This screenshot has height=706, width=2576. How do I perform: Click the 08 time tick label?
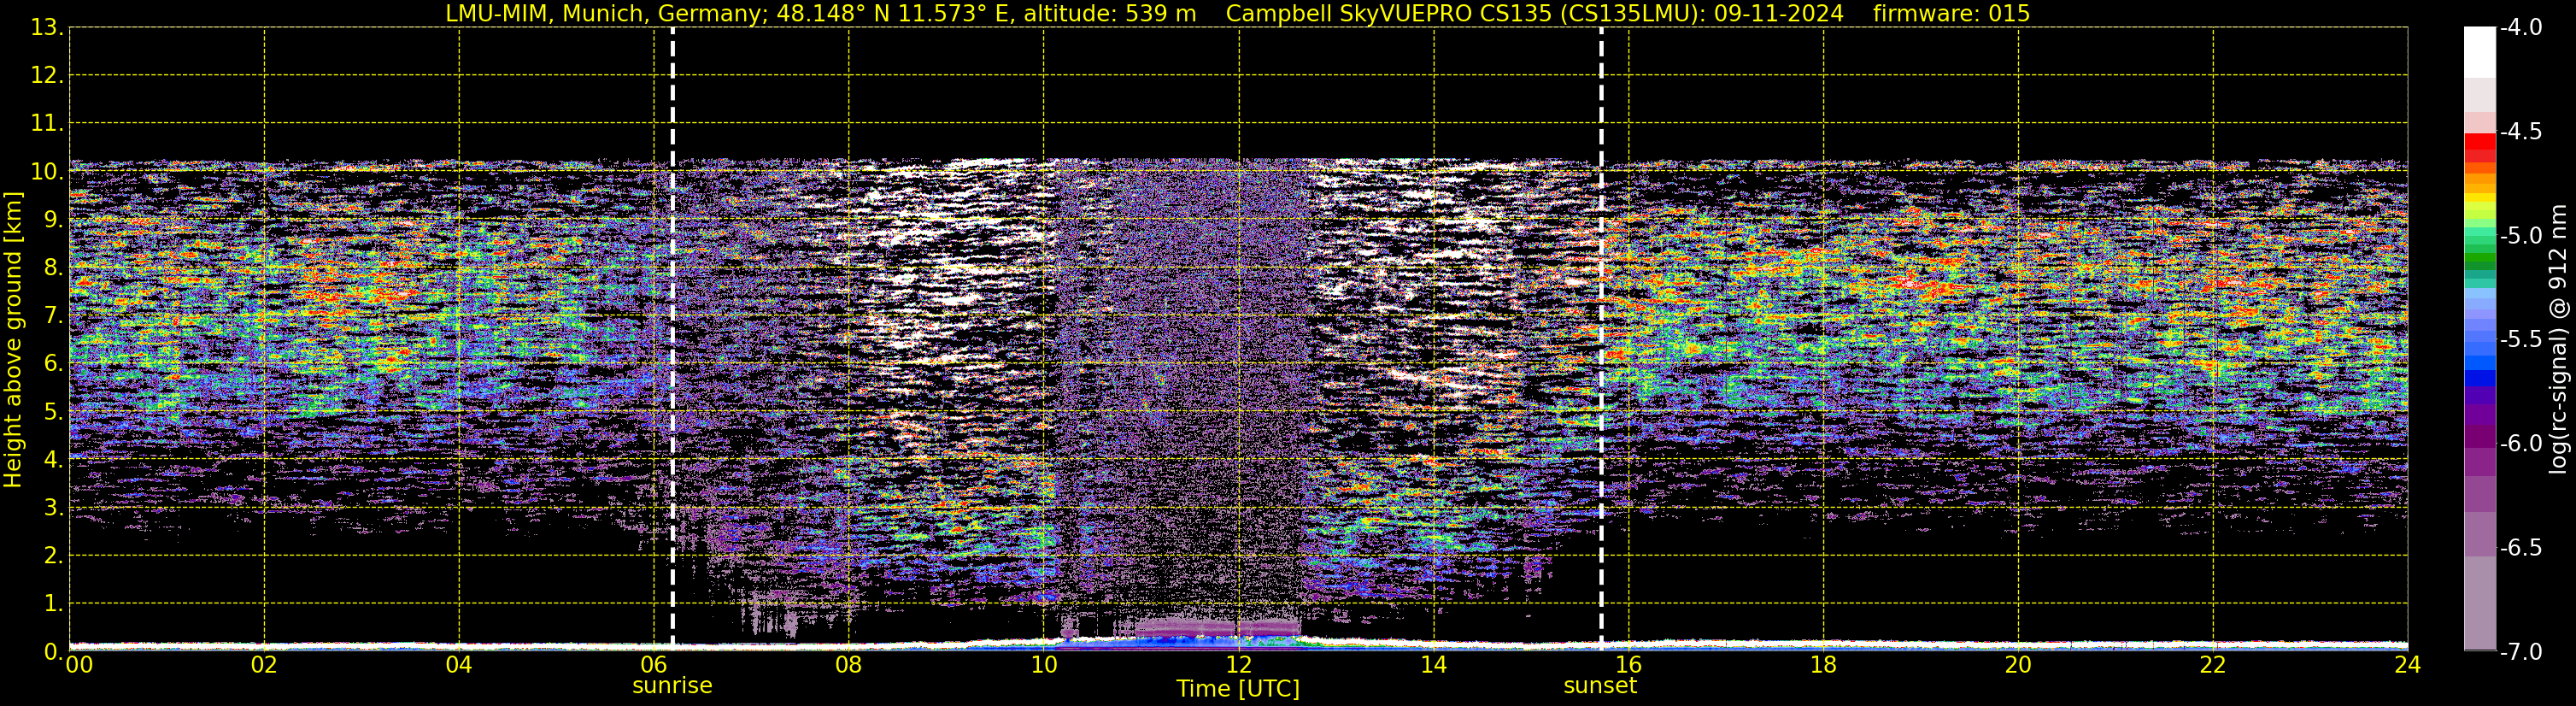point(849,665)
